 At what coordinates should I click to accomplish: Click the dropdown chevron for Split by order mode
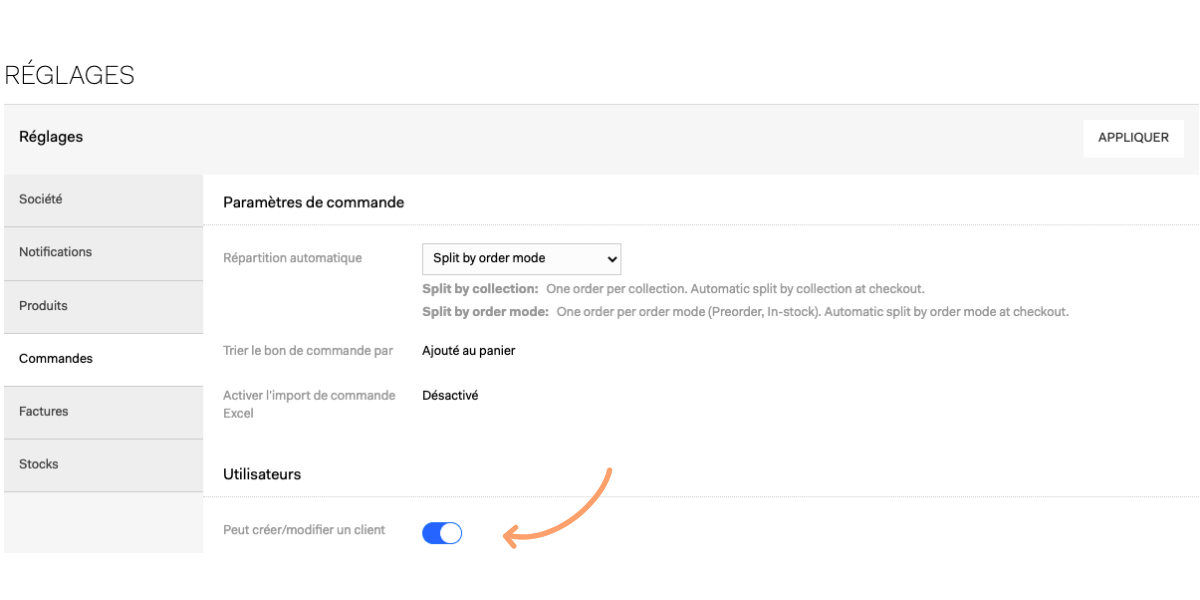pyautogui.click(x=612, y=259)
